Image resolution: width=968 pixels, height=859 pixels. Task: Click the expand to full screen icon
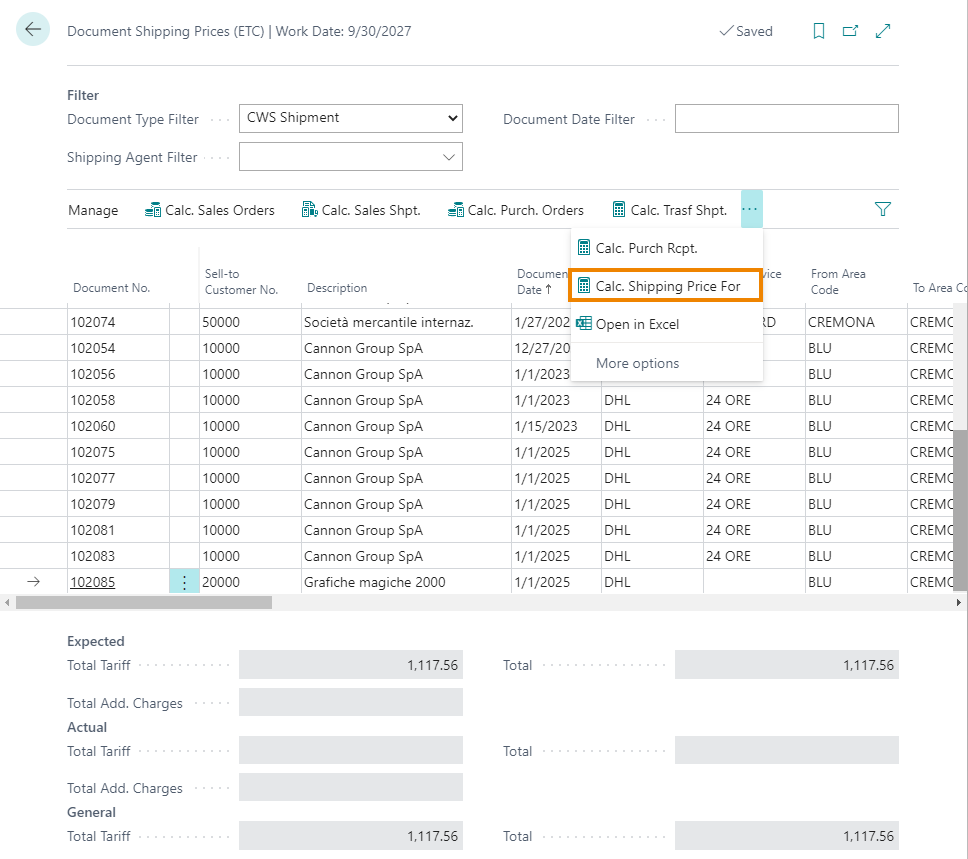883,31
